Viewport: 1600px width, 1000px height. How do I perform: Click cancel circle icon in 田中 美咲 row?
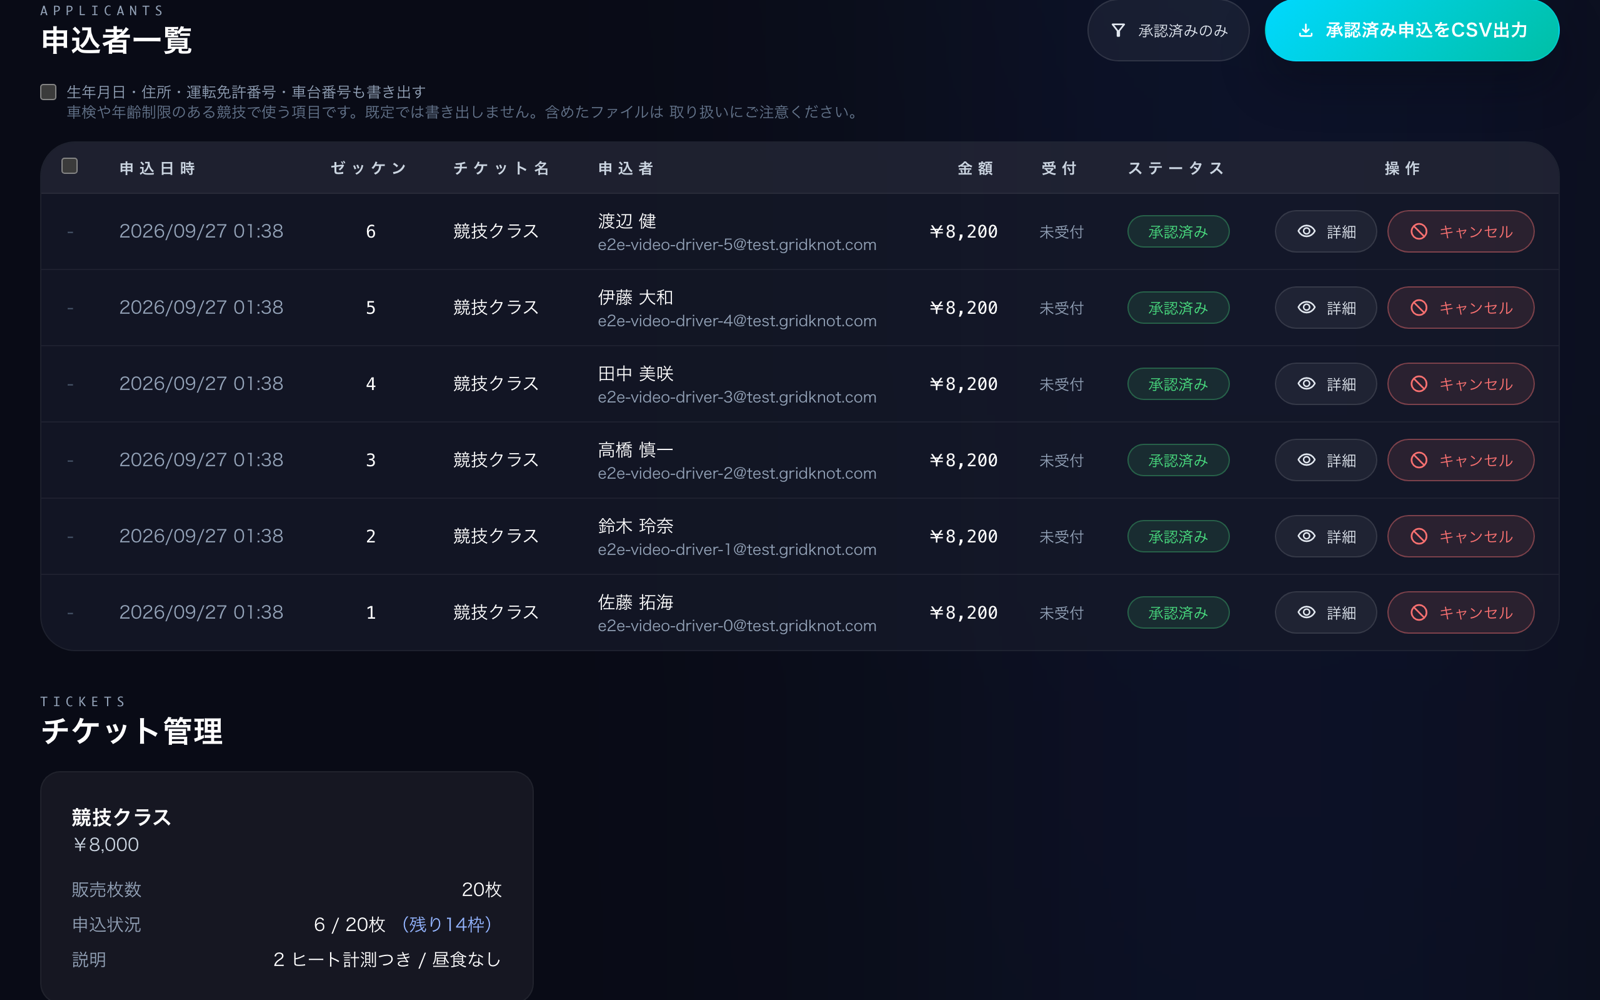(x=1419, y=384)
